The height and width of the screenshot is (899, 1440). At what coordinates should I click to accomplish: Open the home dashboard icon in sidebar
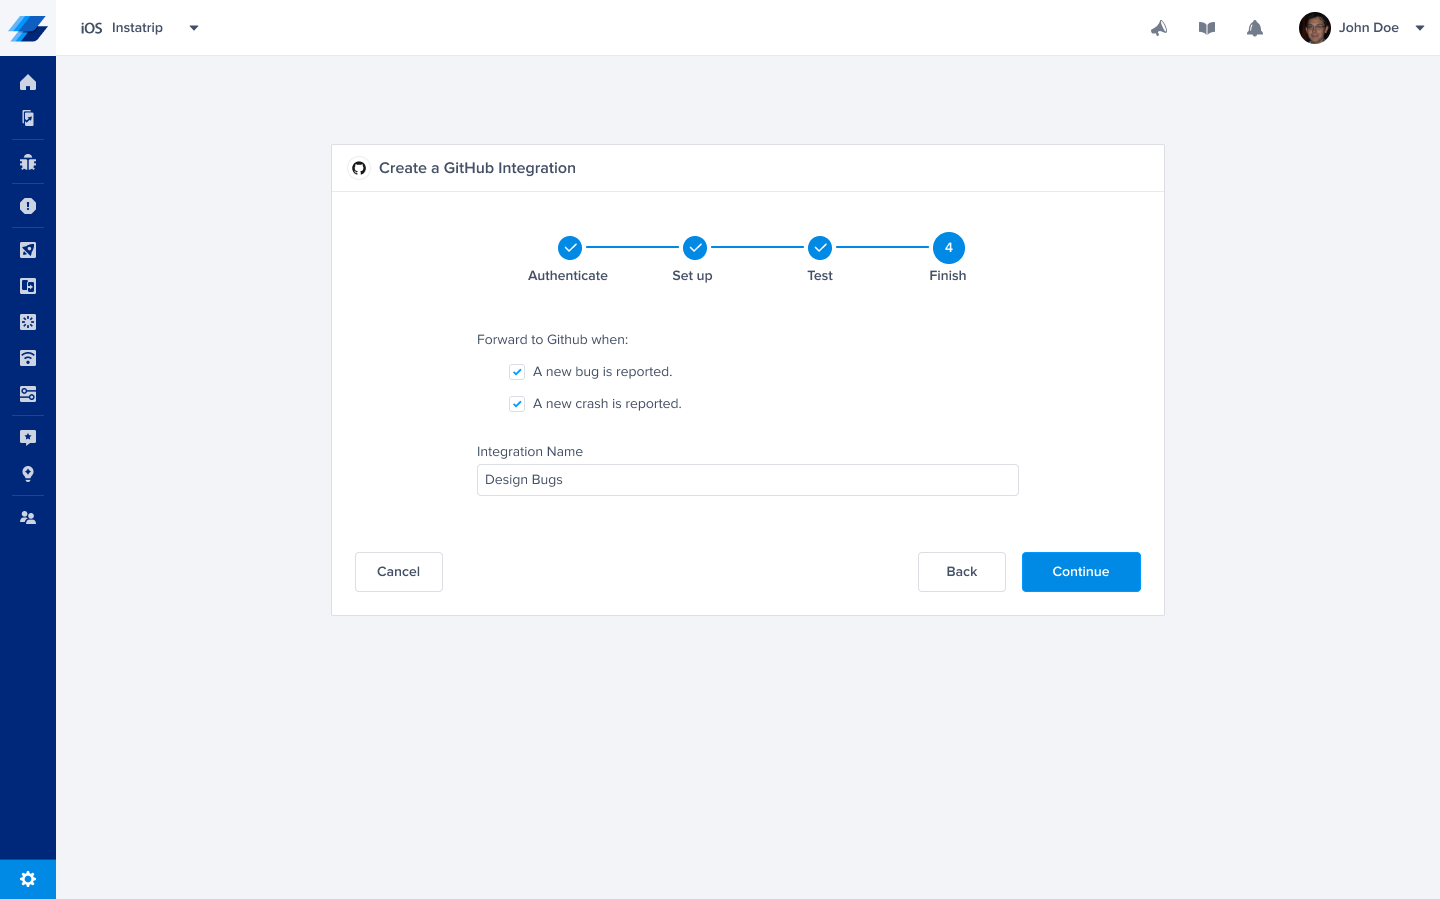point(28,82)
